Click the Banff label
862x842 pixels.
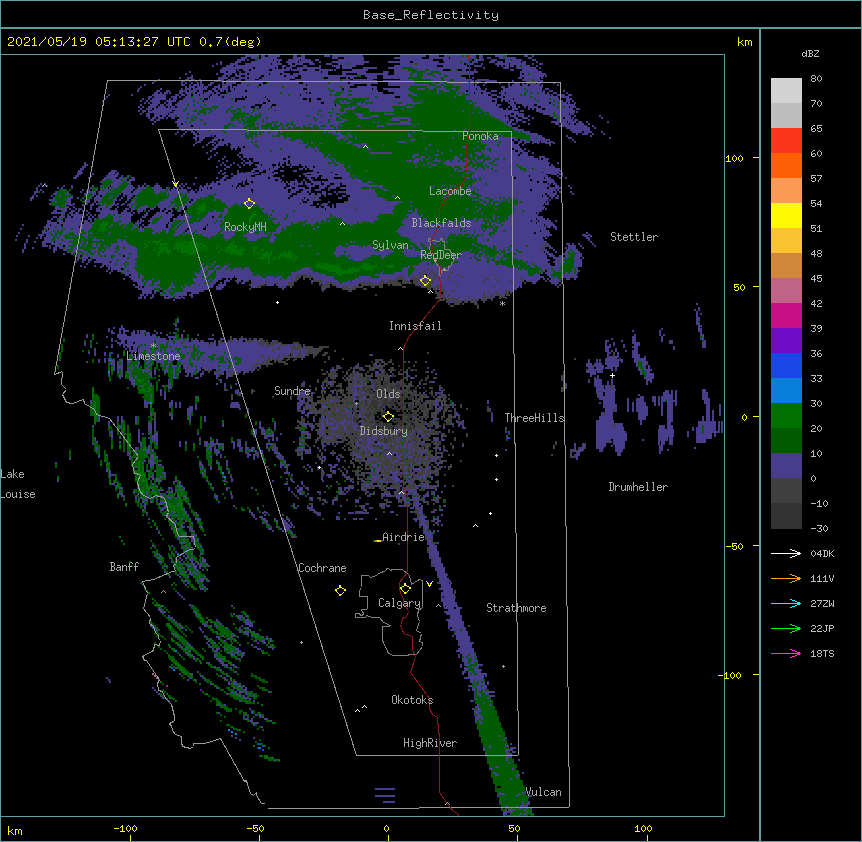click(x=124, y=567)
